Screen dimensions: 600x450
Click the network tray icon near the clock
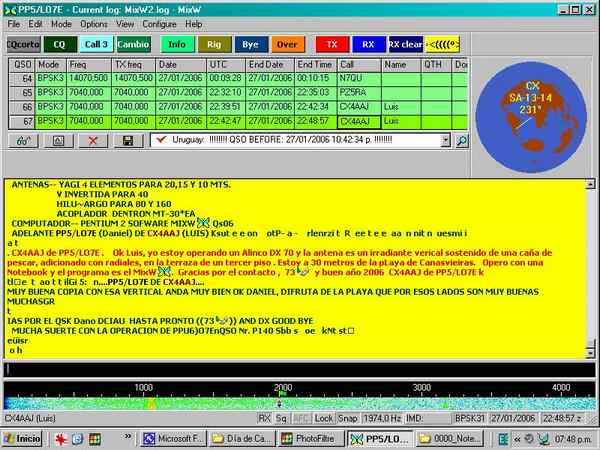coord(543,439)
